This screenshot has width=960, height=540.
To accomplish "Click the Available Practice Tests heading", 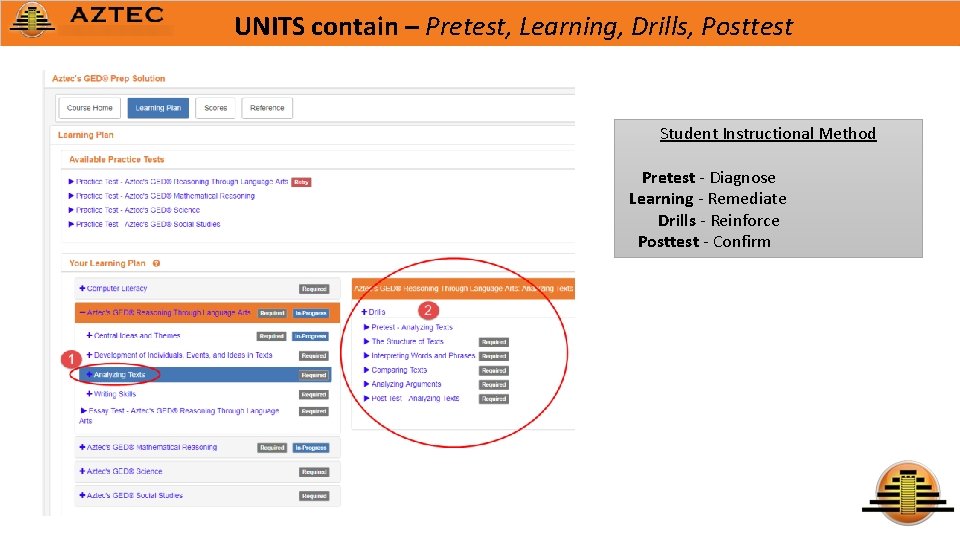I will point(116,160).
